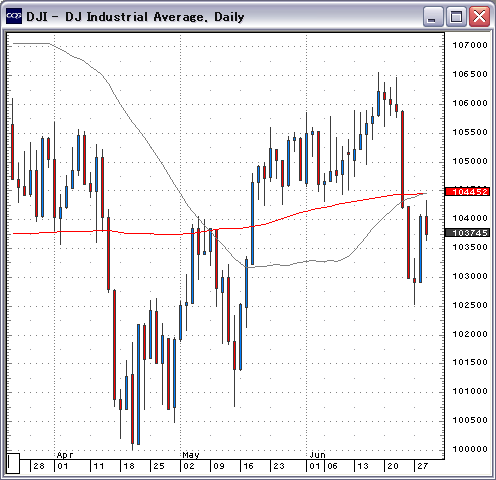
Task: Click the 100000 price axis label
Action: [x=470, y=449]
